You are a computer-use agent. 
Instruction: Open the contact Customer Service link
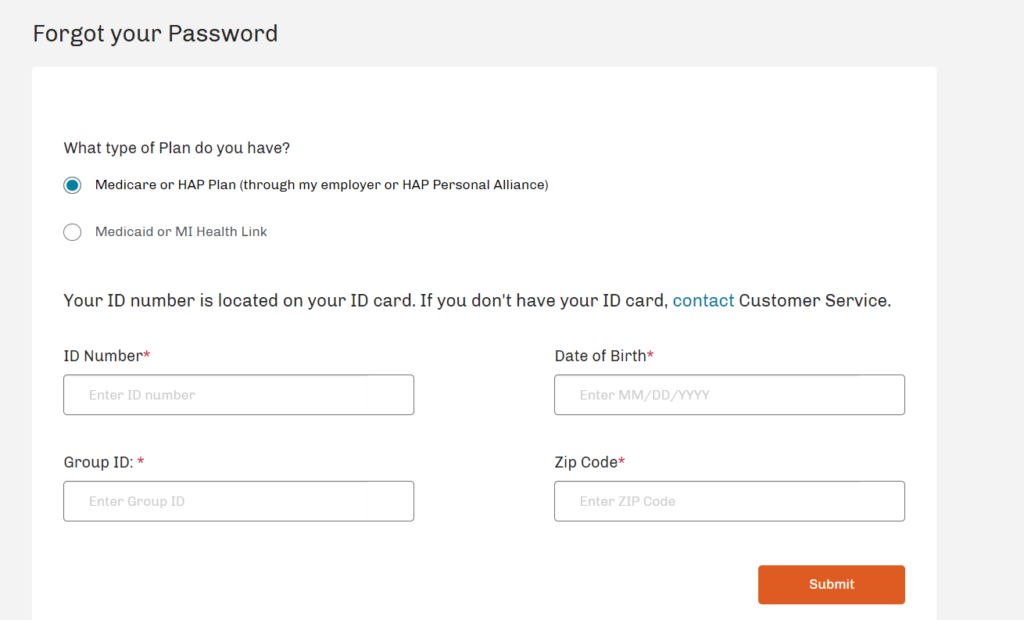pyautogui.click(x=703, y=300)
